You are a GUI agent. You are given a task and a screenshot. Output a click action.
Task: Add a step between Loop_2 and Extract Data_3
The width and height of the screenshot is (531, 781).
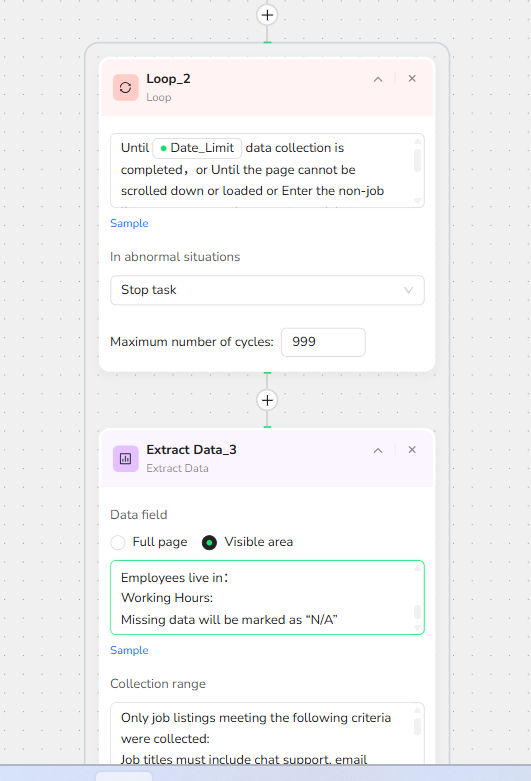pyautogui.click(x=267, y=400)
